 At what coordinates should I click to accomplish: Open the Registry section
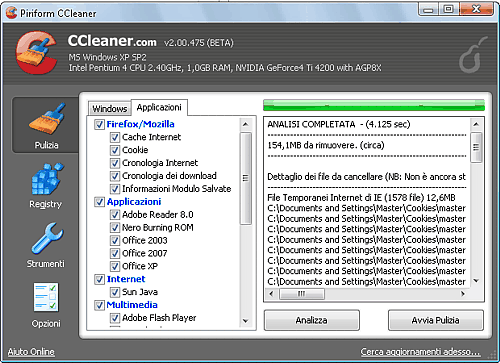point(46,185)
